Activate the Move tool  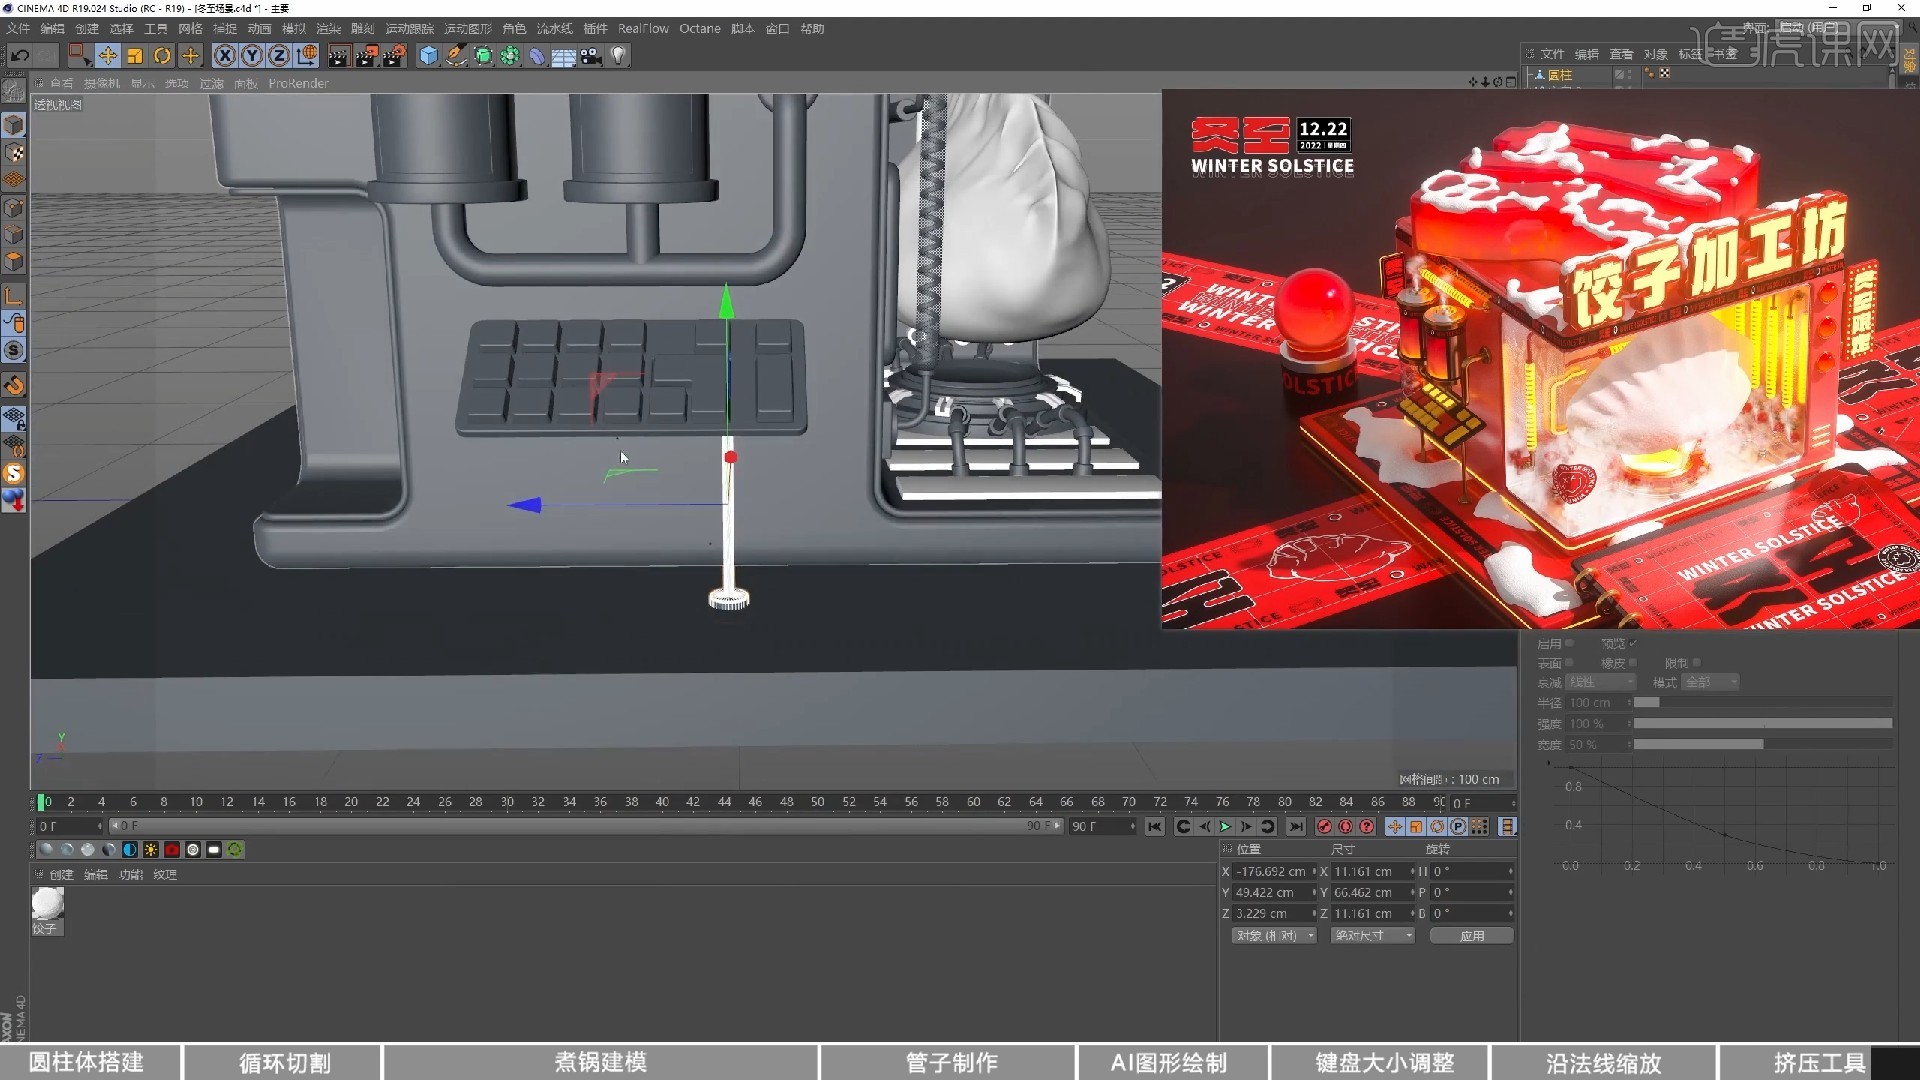coord(107,56)
